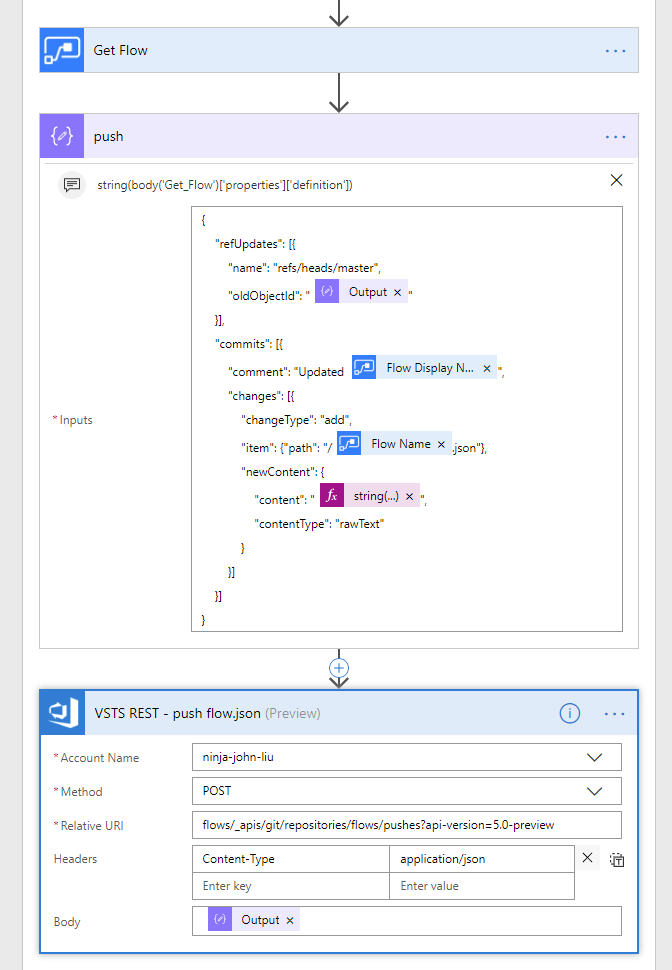
Task: Remove the Flow Name token from path
Action: point(440,444)
